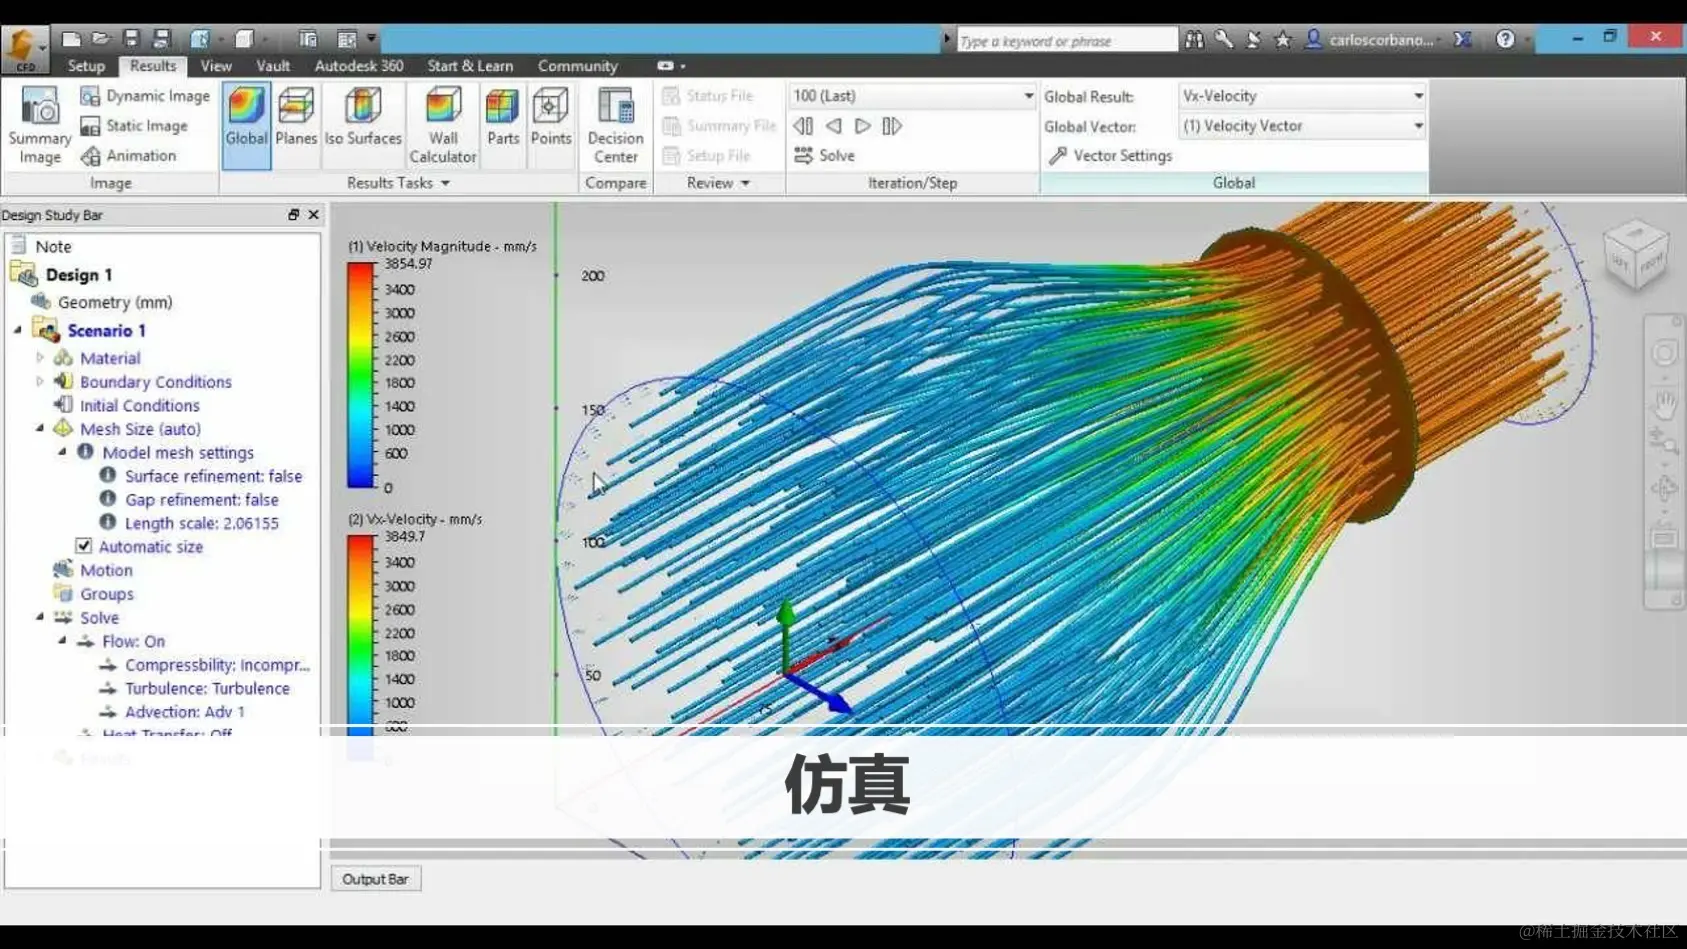Open the Start & Learn tab
1687x949 pixels.
470,66
